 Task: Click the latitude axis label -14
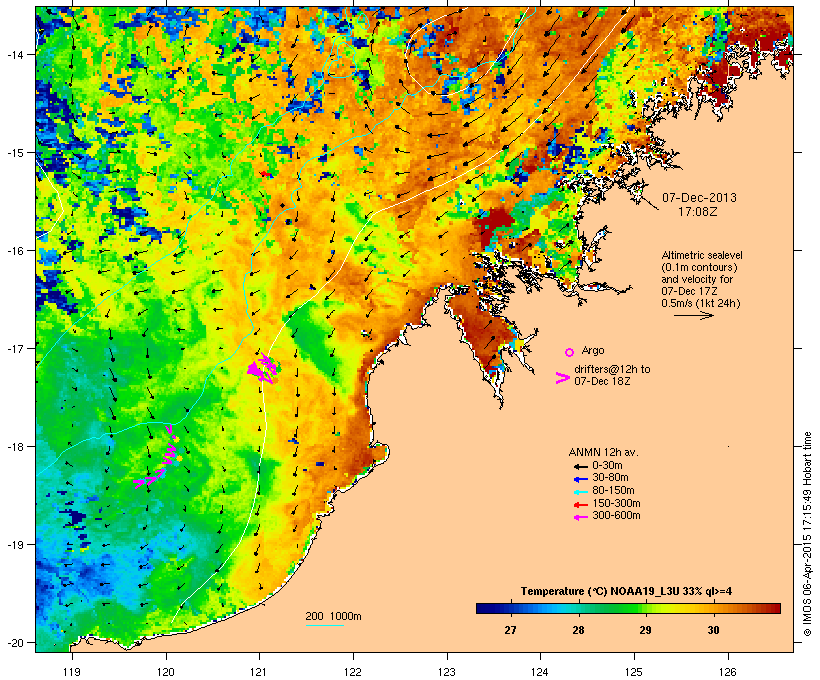coord(15,54)
